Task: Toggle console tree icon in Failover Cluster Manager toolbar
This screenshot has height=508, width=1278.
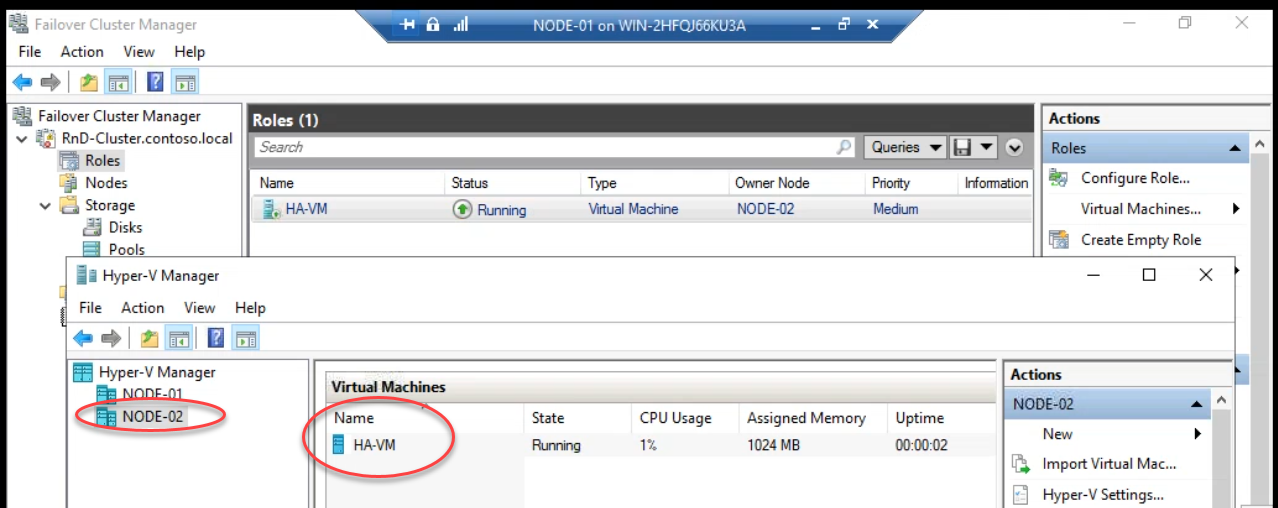Action: coord(117,82)
